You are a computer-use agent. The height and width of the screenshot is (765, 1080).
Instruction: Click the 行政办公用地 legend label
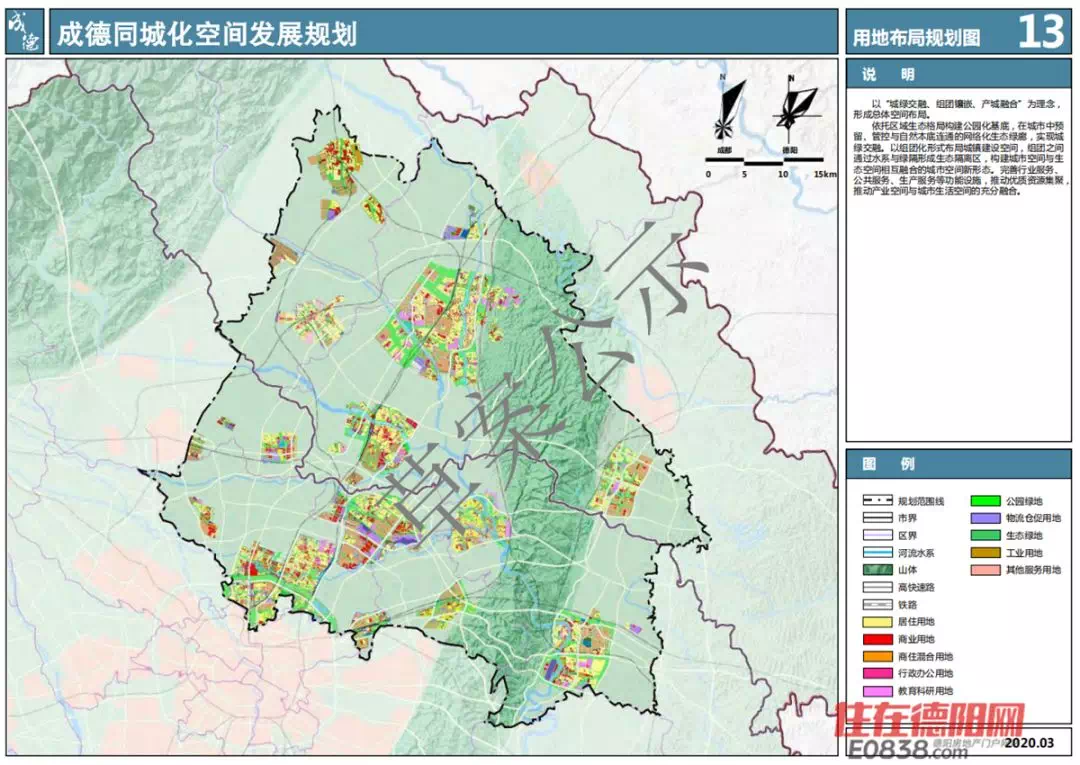coord(925,674)
